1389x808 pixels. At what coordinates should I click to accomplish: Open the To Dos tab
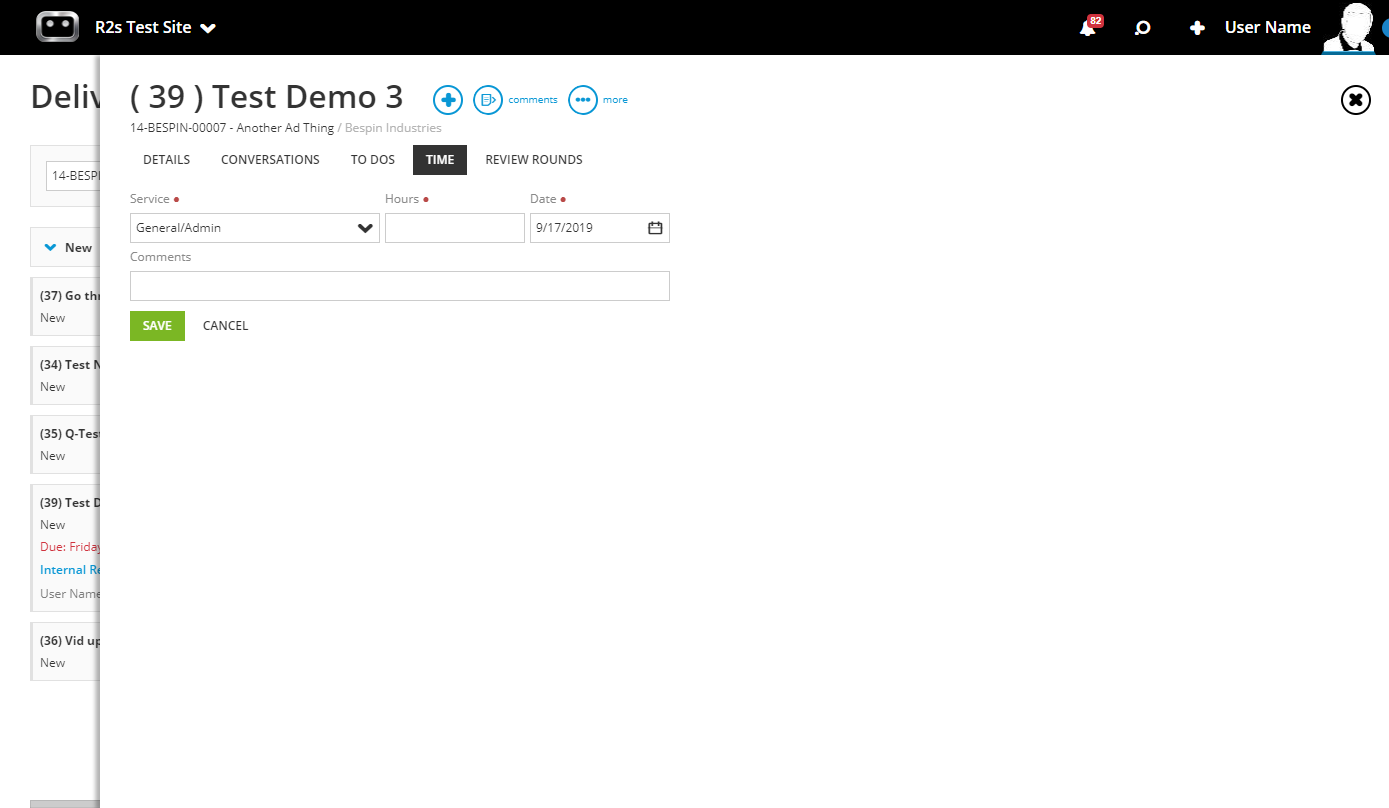pos(372,160)
